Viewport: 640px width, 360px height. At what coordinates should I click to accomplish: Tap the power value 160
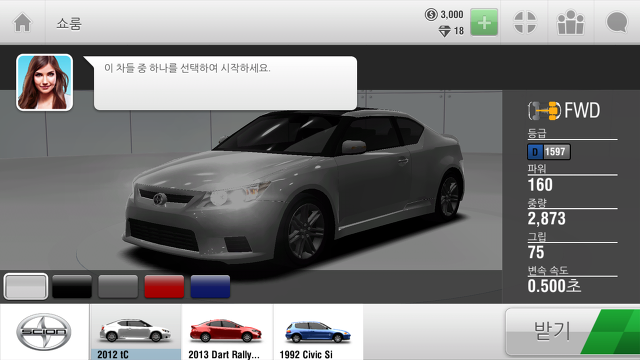(540, 185)
